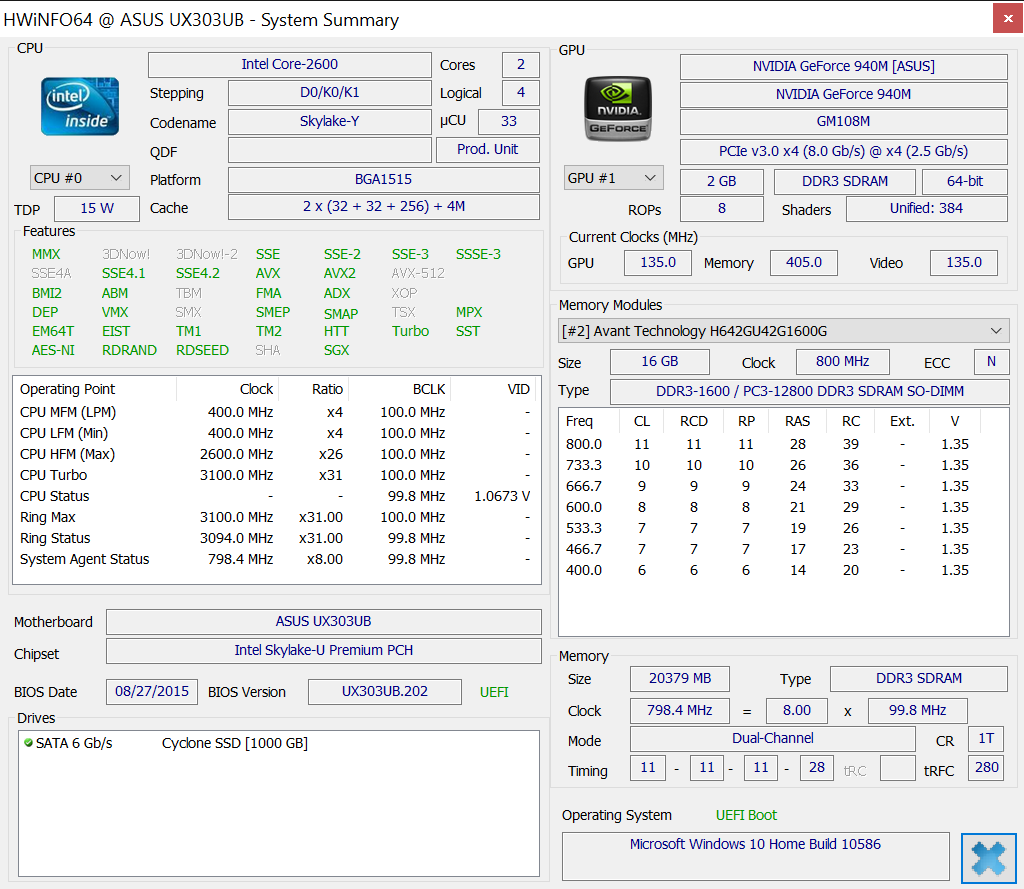Click the BIOS Version value UX303UB.202
The image size is (1024, 889).
pyautogui.click(x=385, y=692)
